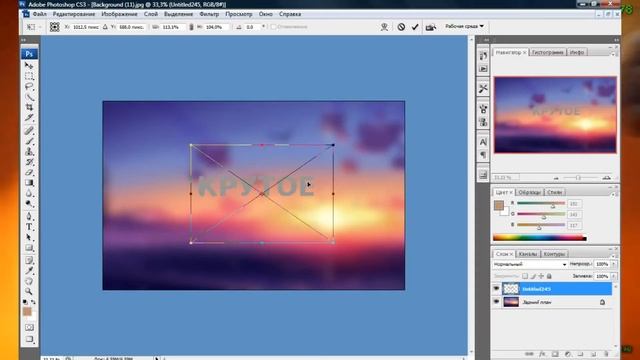Click the reference point location grid

[54, 27]
